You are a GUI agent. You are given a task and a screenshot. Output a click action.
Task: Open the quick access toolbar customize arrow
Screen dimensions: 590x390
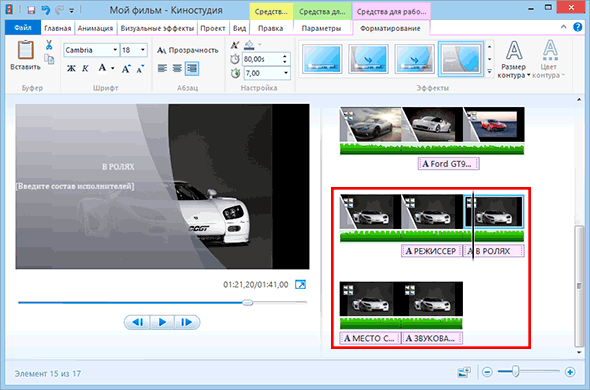tap(71, 11)
